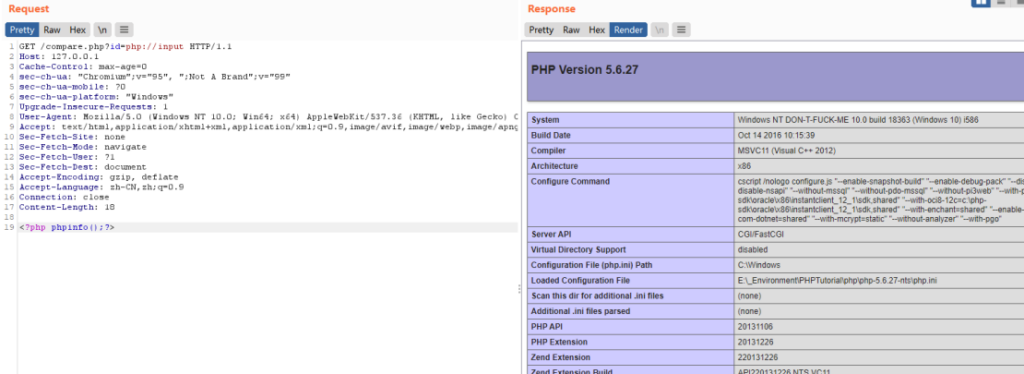Viewport: 1024px width, 374px height.
Task: Click the Request panel title
Action: pos(29,9)
